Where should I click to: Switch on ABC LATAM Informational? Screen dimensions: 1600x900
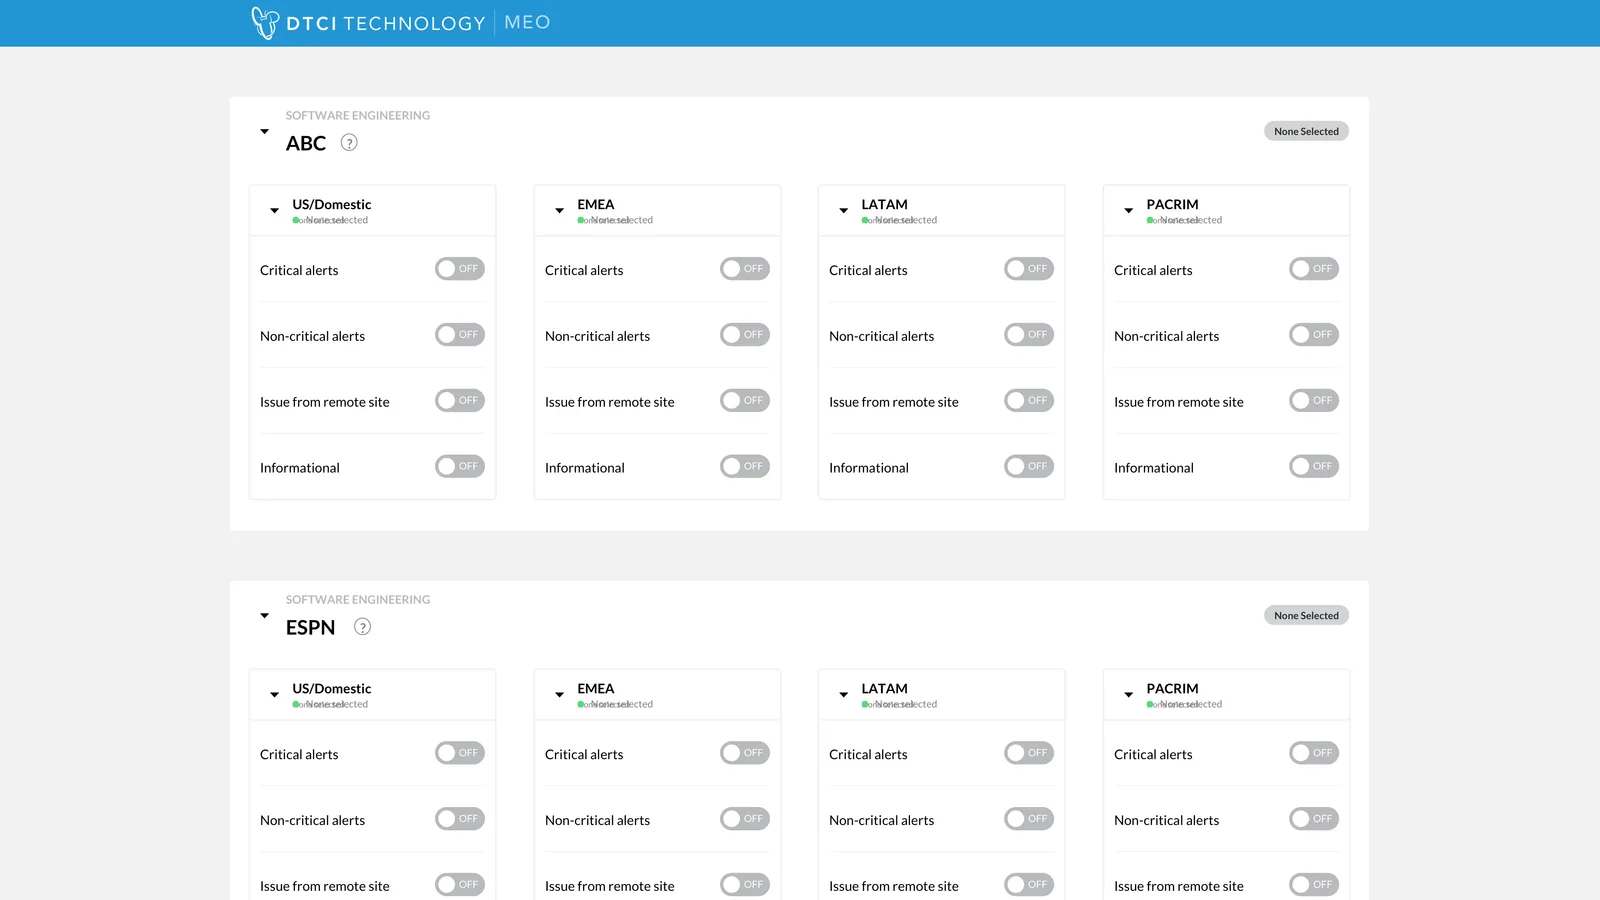tap(1029, 467)
